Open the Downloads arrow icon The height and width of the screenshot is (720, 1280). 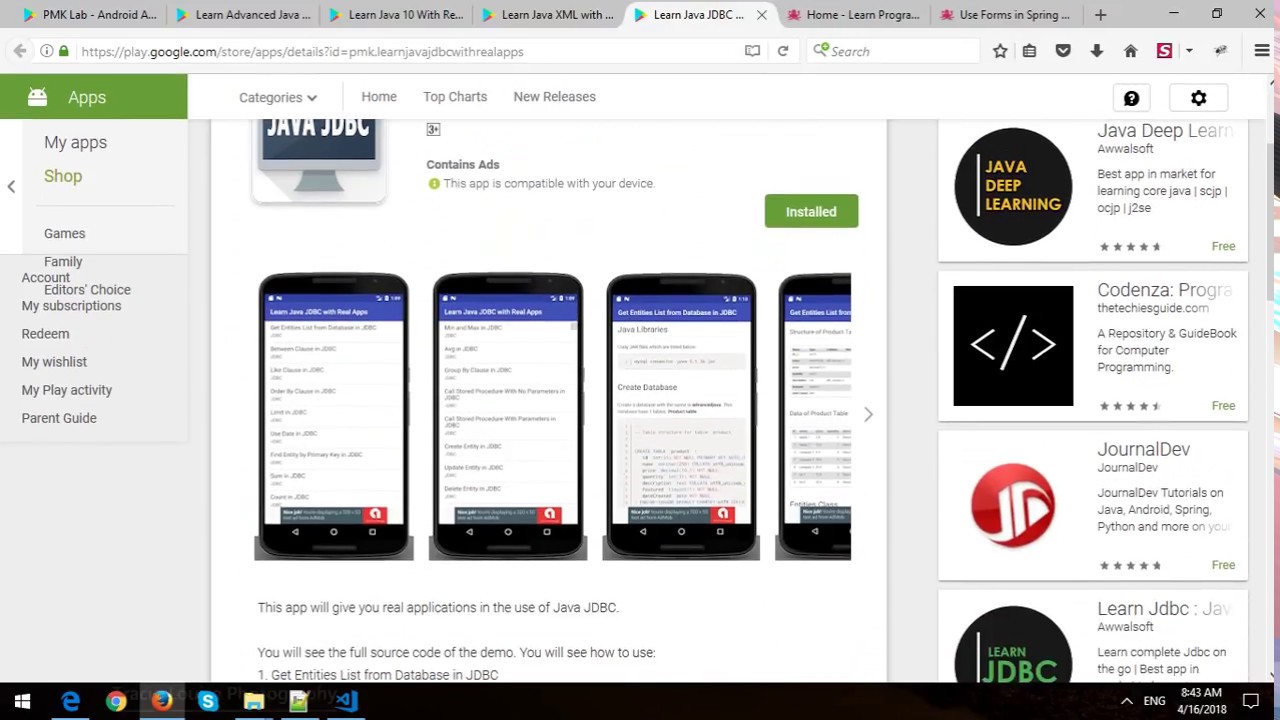tap(1097, 51)
